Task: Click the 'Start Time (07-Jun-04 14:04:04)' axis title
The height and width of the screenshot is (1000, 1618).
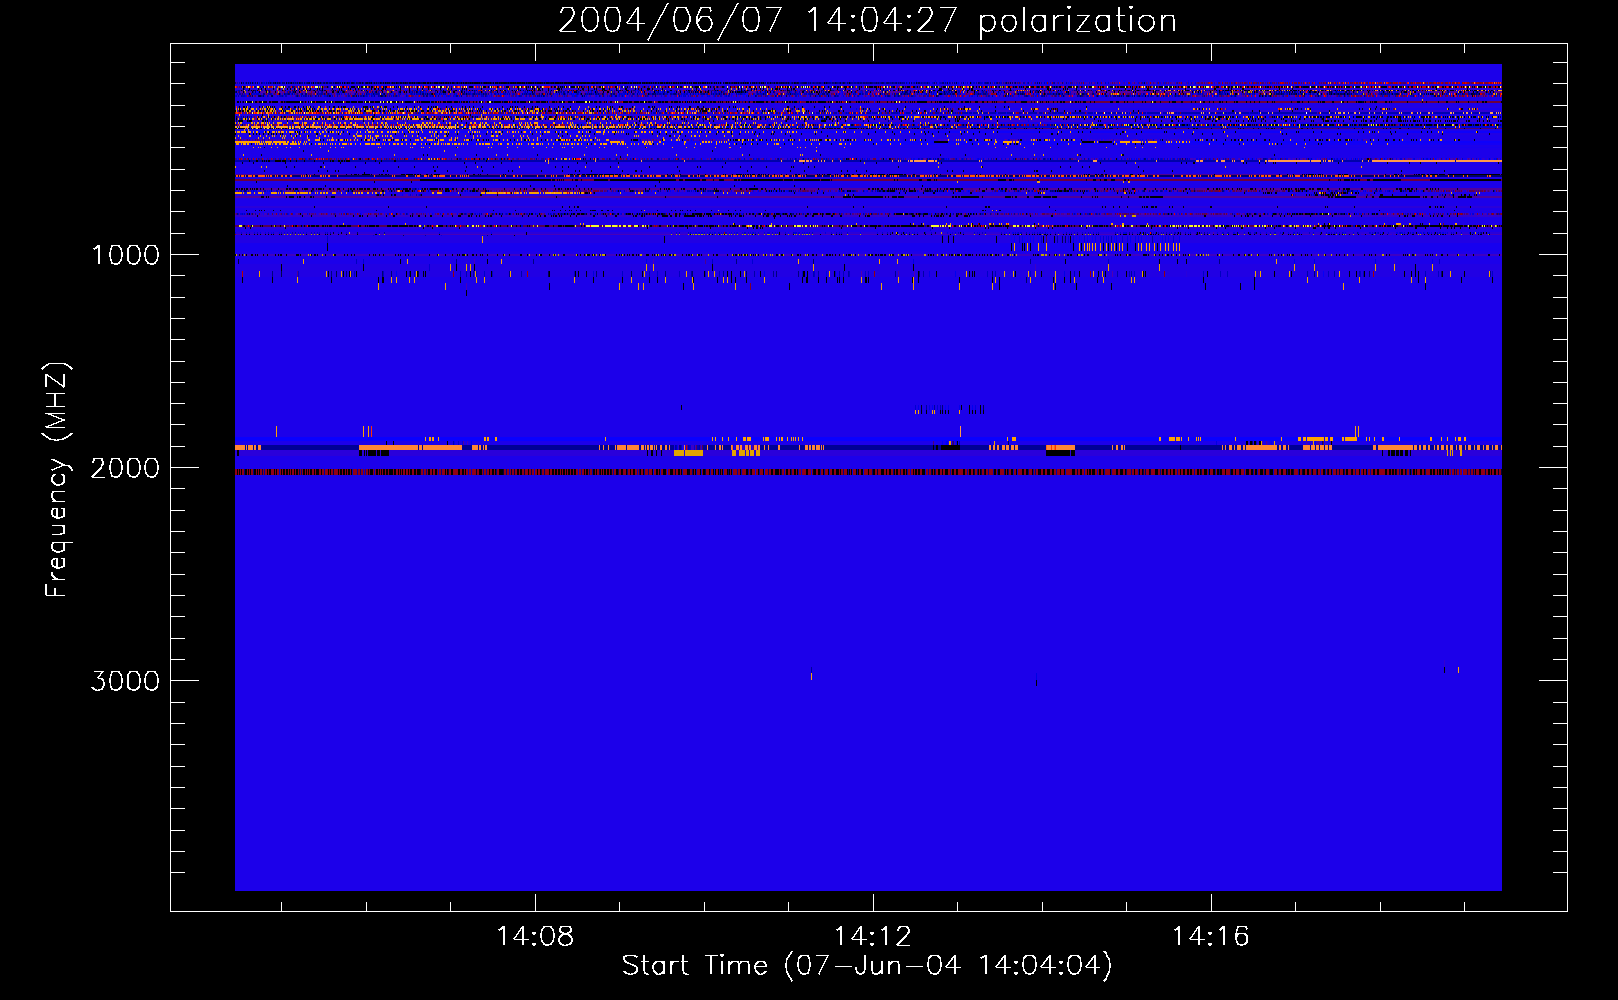Action: click(x=867, y=966)
